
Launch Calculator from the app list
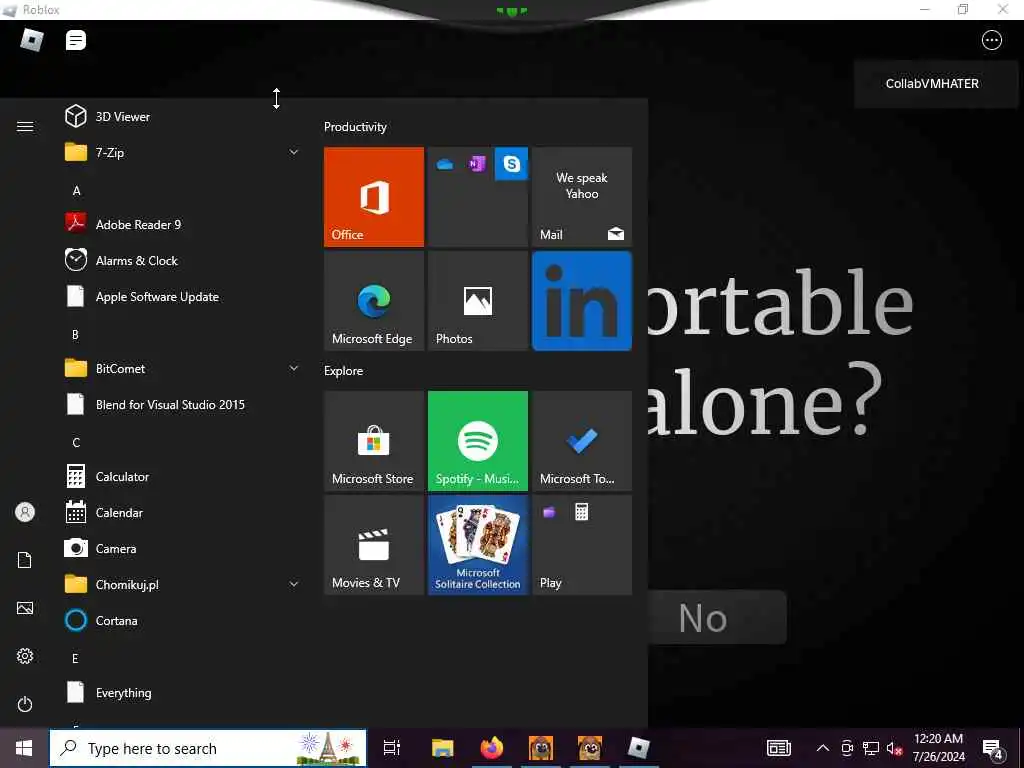(181, 476)
